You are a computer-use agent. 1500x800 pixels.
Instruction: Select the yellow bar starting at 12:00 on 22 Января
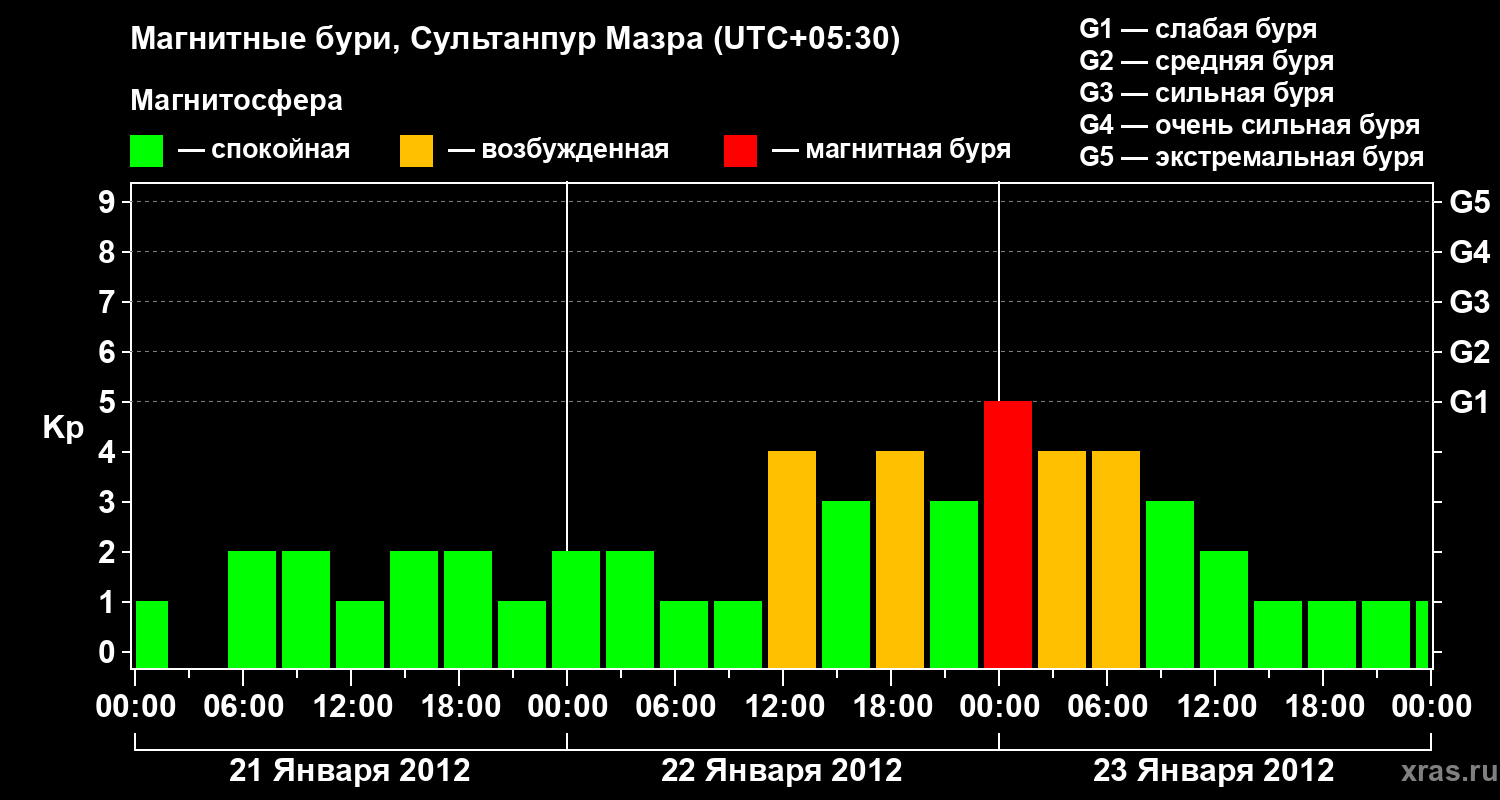[x=792, y=559]
